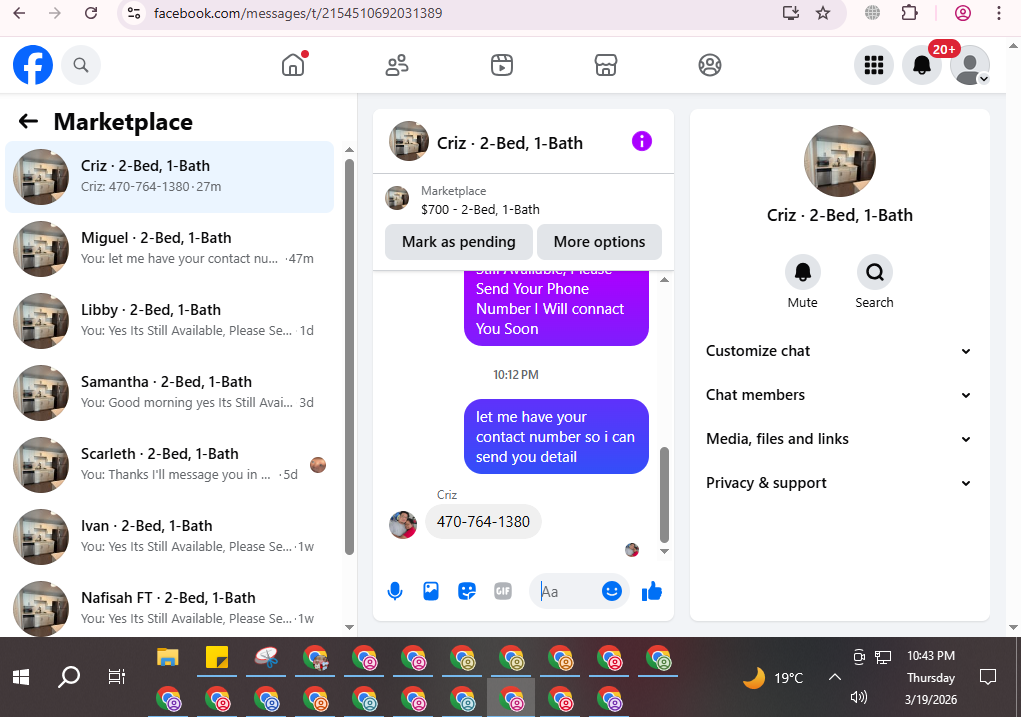The width and height of the screenshot is (1021, 717).
Task: Click the large listing photo in info panel
Action: point(840,161)
